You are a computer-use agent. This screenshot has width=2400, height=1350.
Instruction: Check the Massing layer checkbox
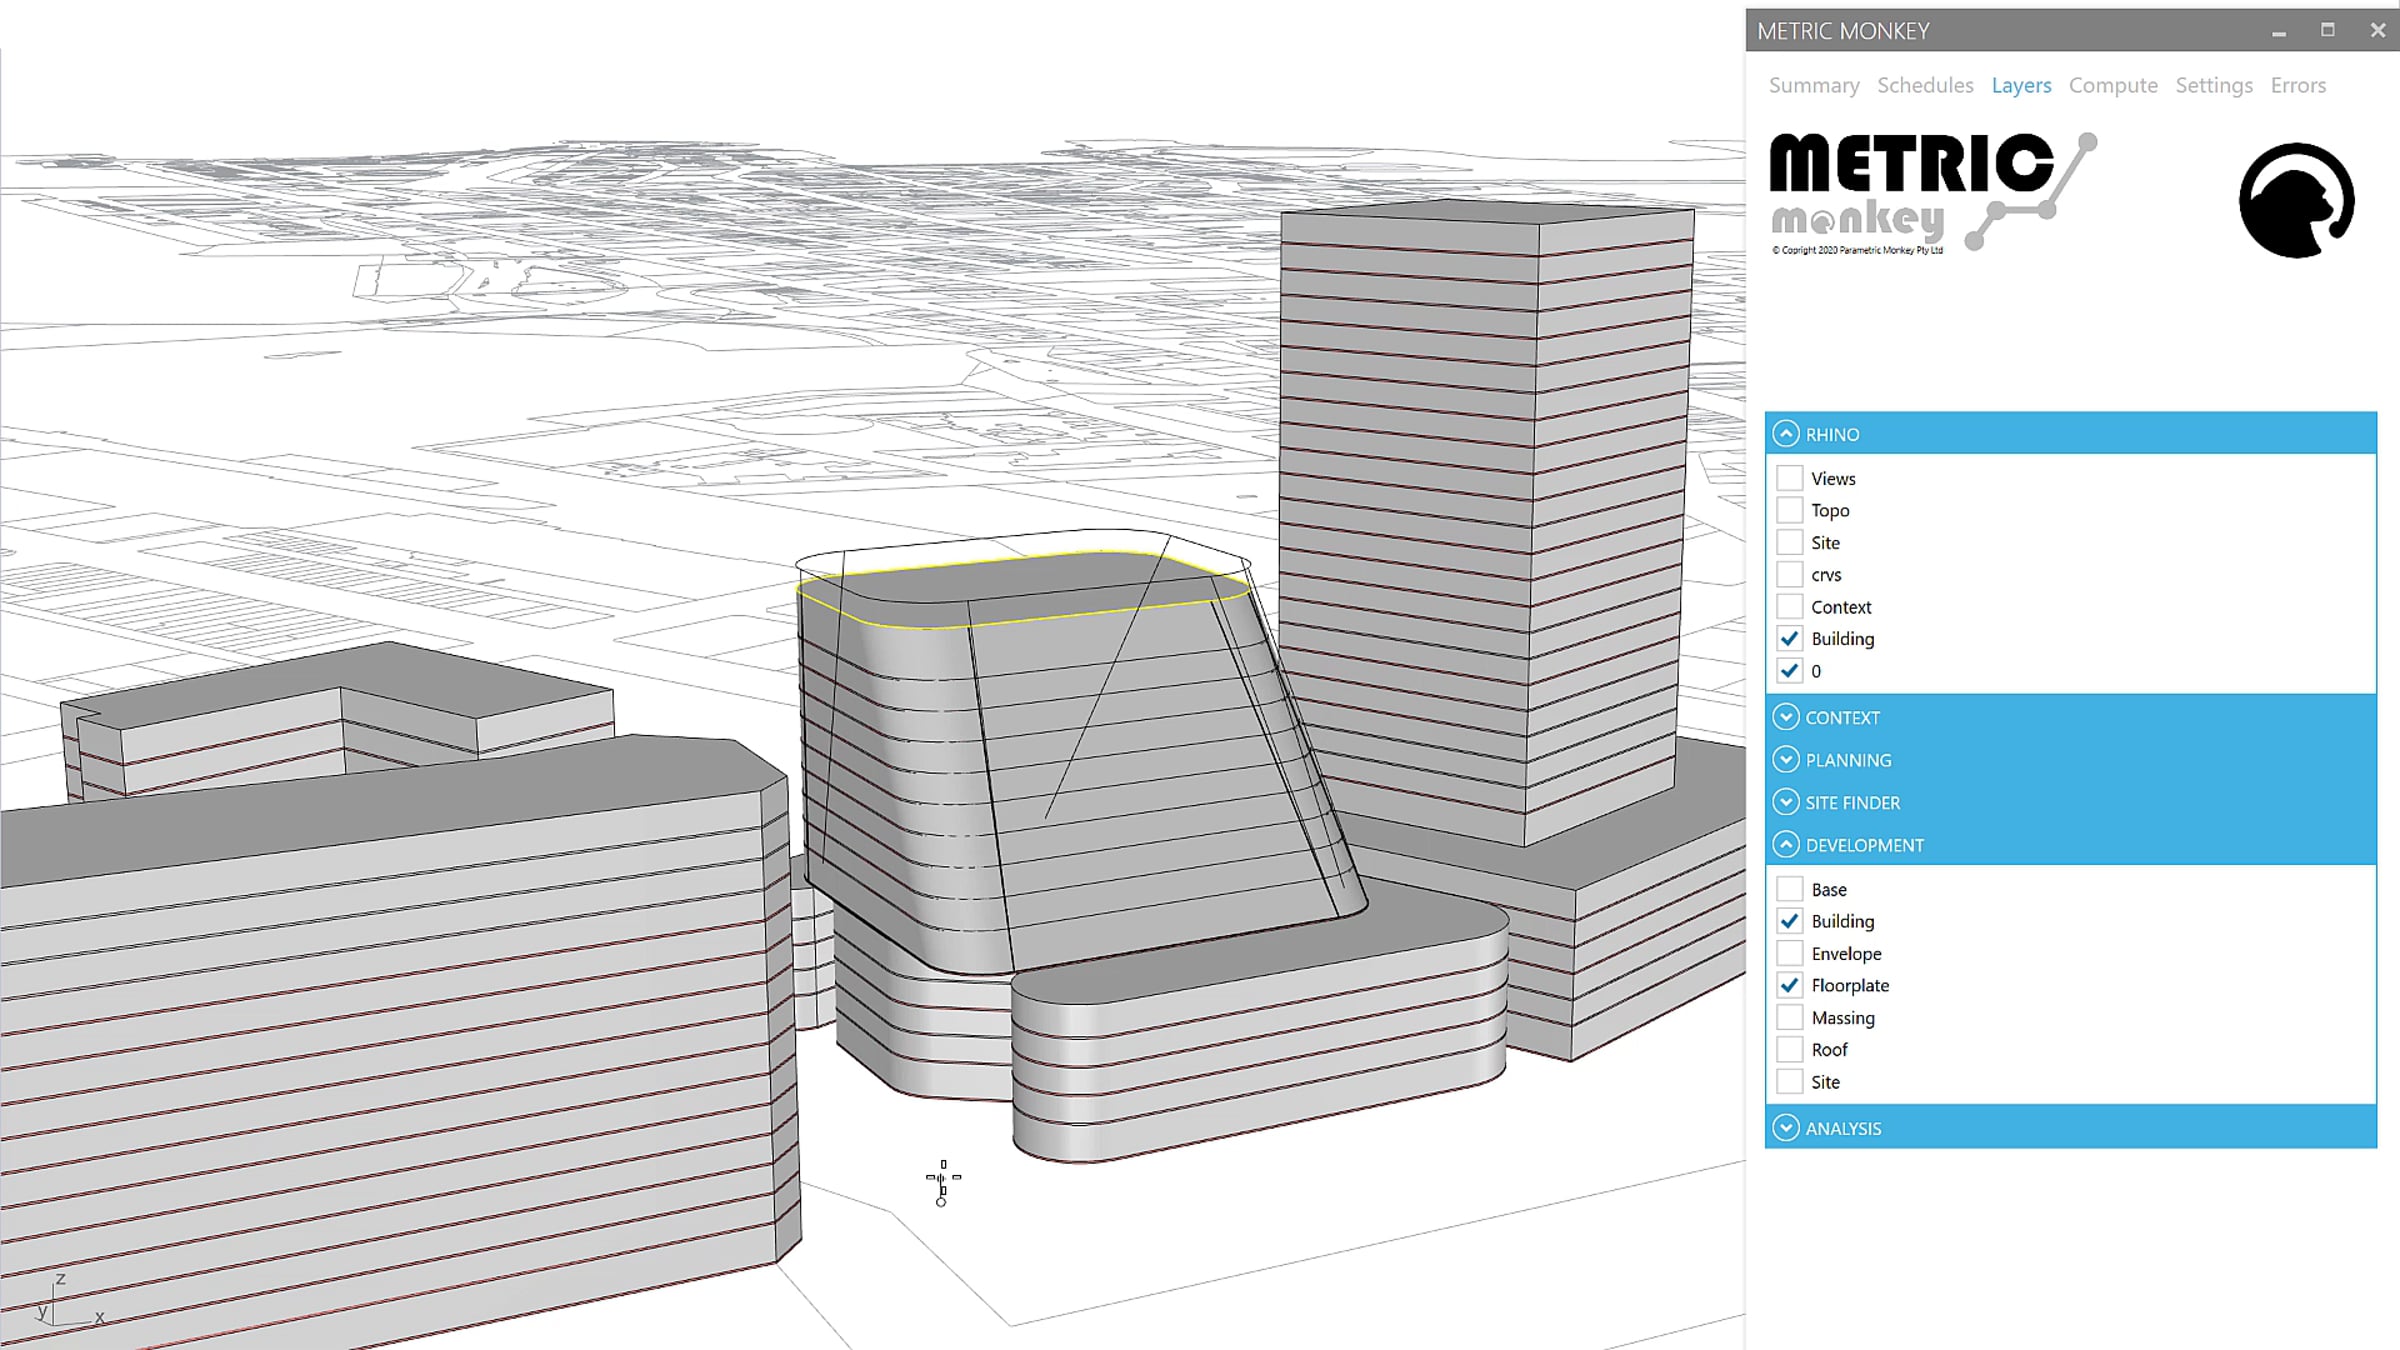pyautogui.click(x=1790, y=1017)
